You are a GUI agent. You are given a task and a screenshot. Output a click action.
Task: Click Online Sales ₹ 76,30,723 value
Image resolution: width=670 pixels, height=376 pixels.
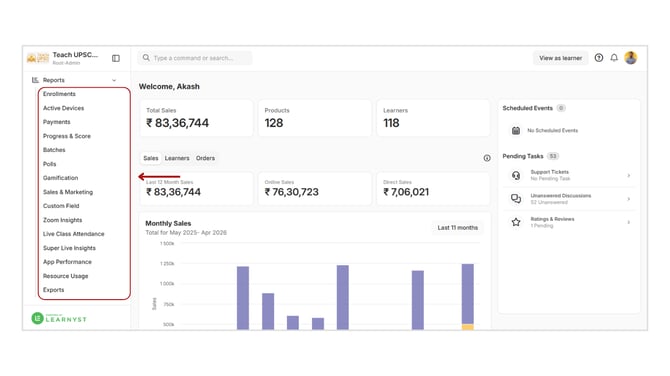click(291, 192)
